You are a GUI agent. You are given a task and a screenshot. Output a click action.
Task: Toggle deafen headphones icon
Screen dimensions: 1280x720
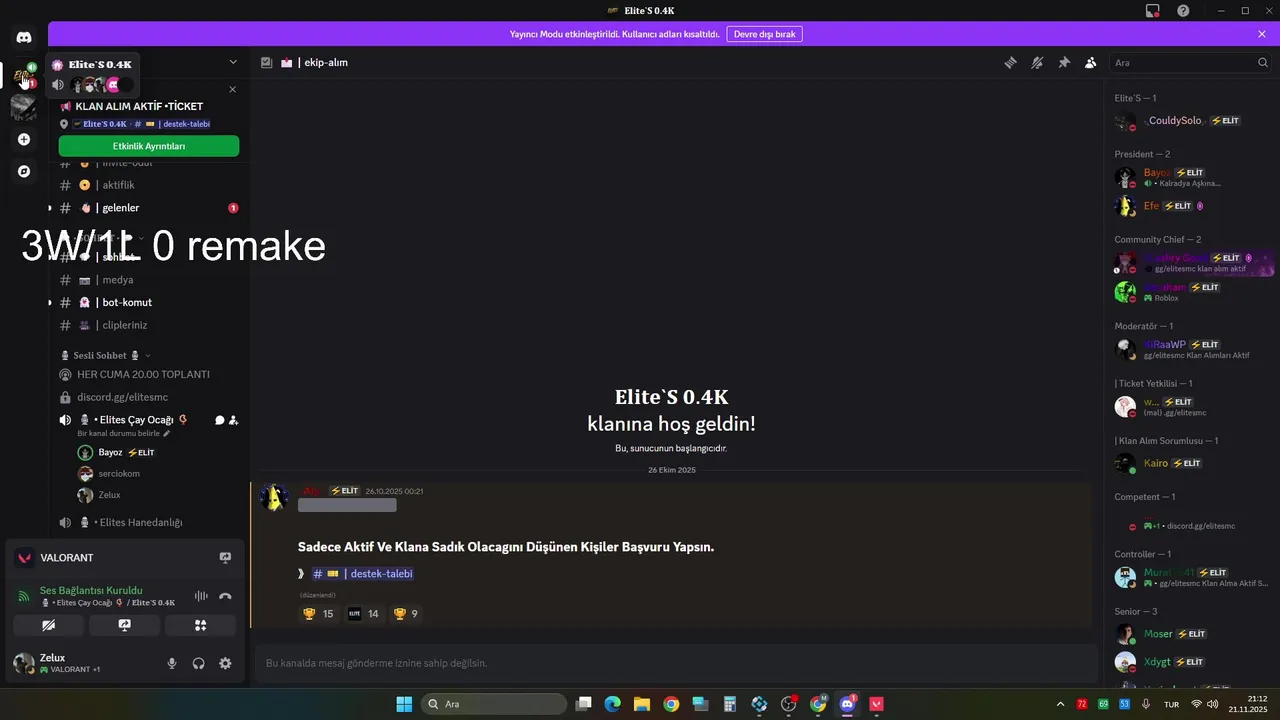click(199, 663)
